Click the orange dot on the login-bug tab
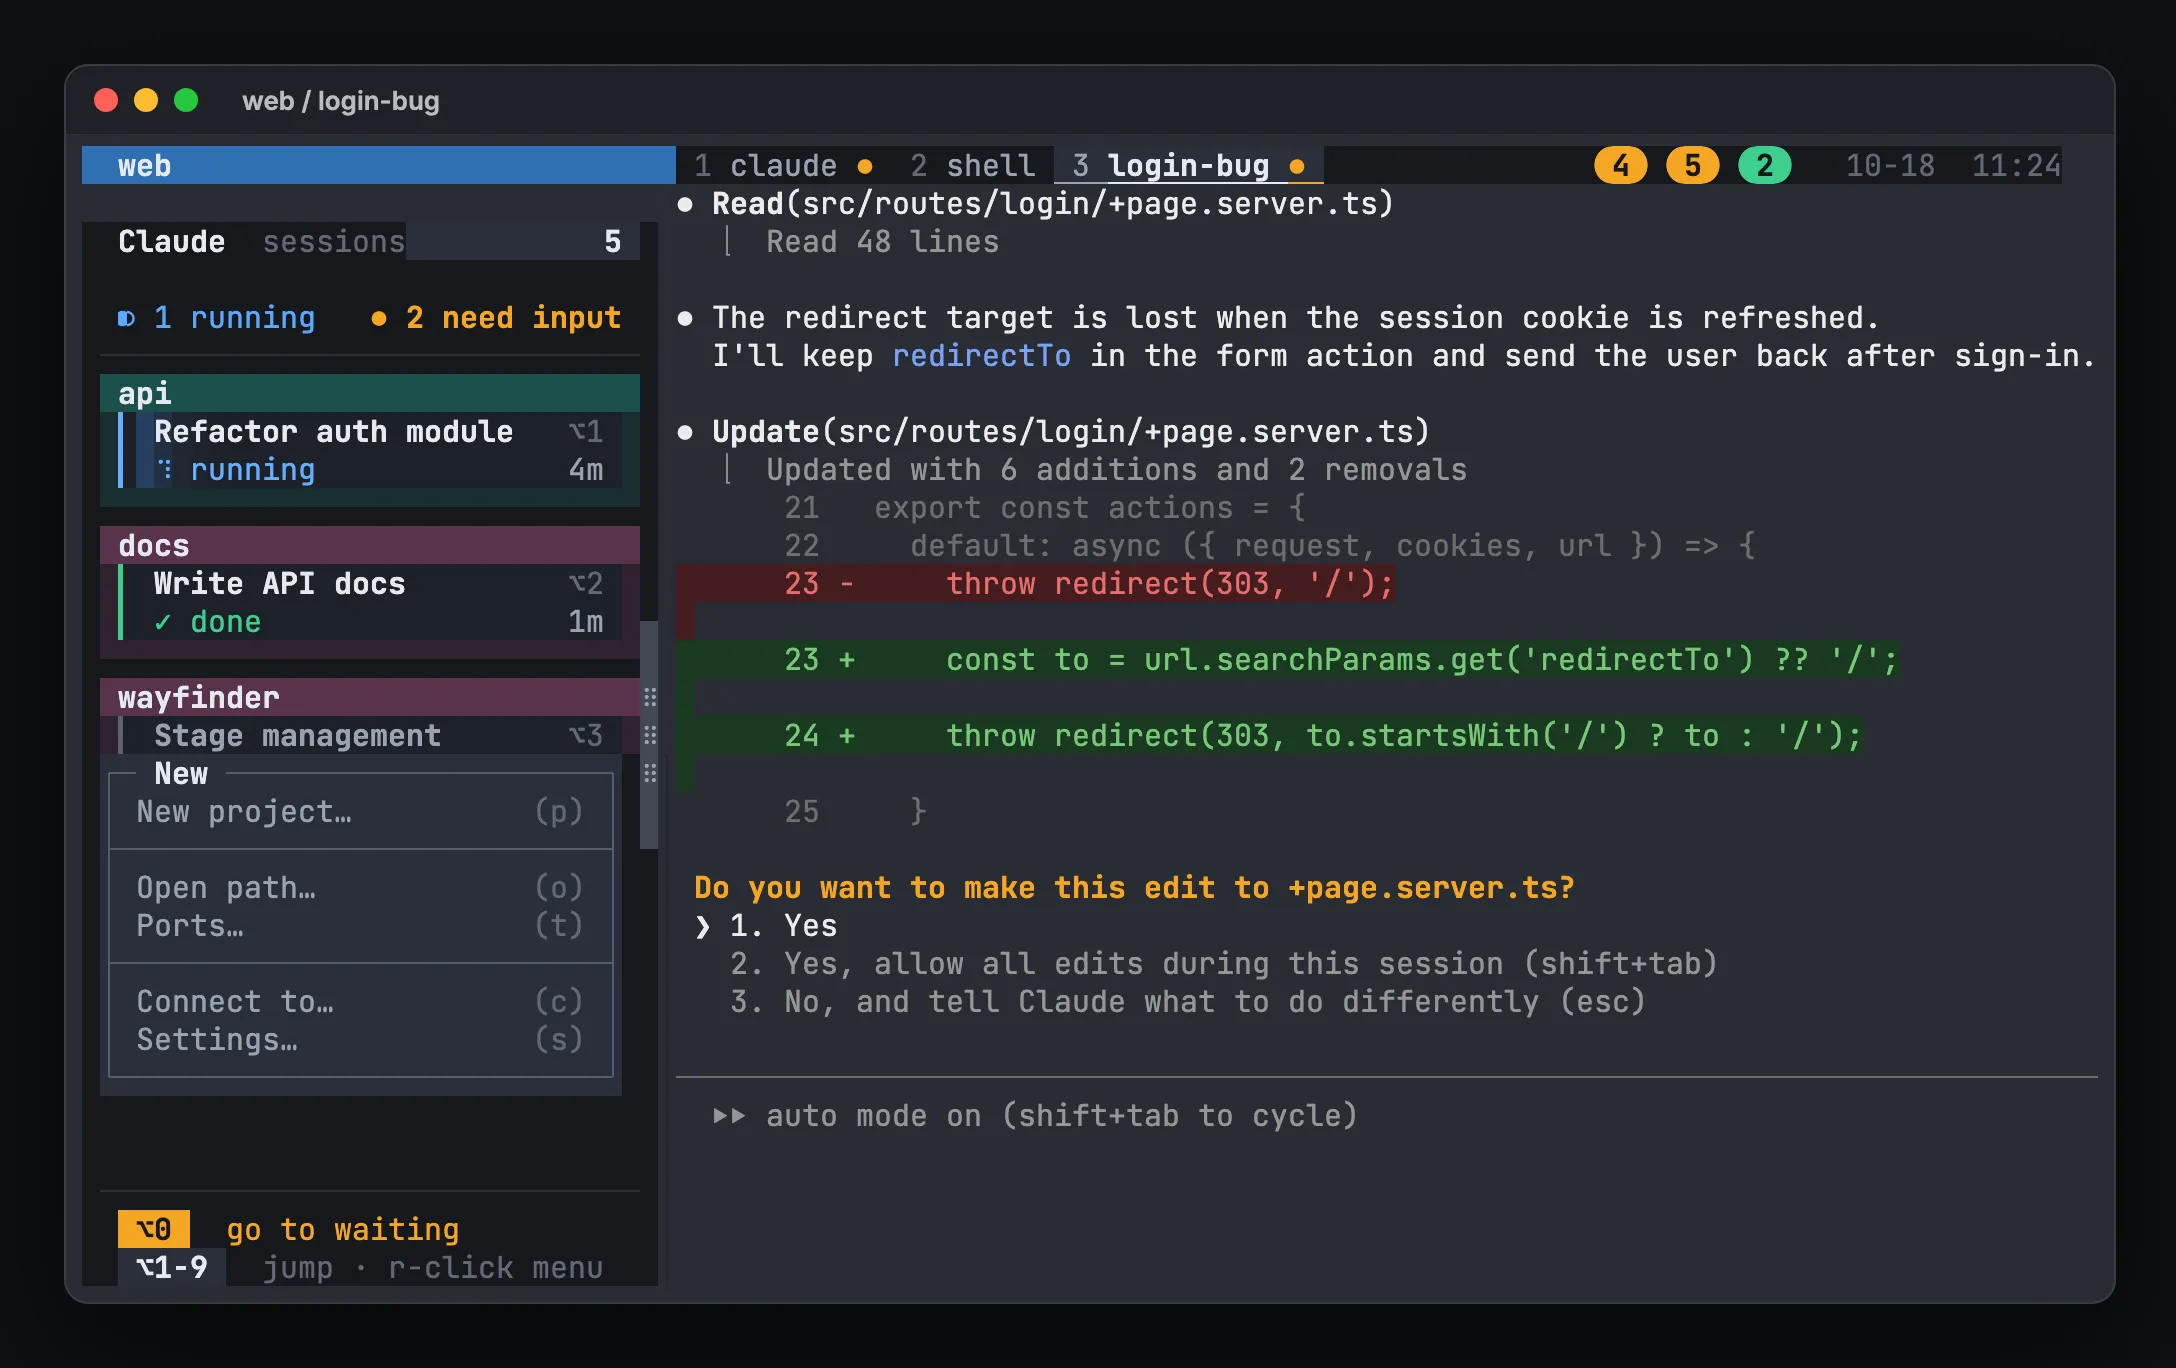 pyautogui.click(x=1297, y=166)
